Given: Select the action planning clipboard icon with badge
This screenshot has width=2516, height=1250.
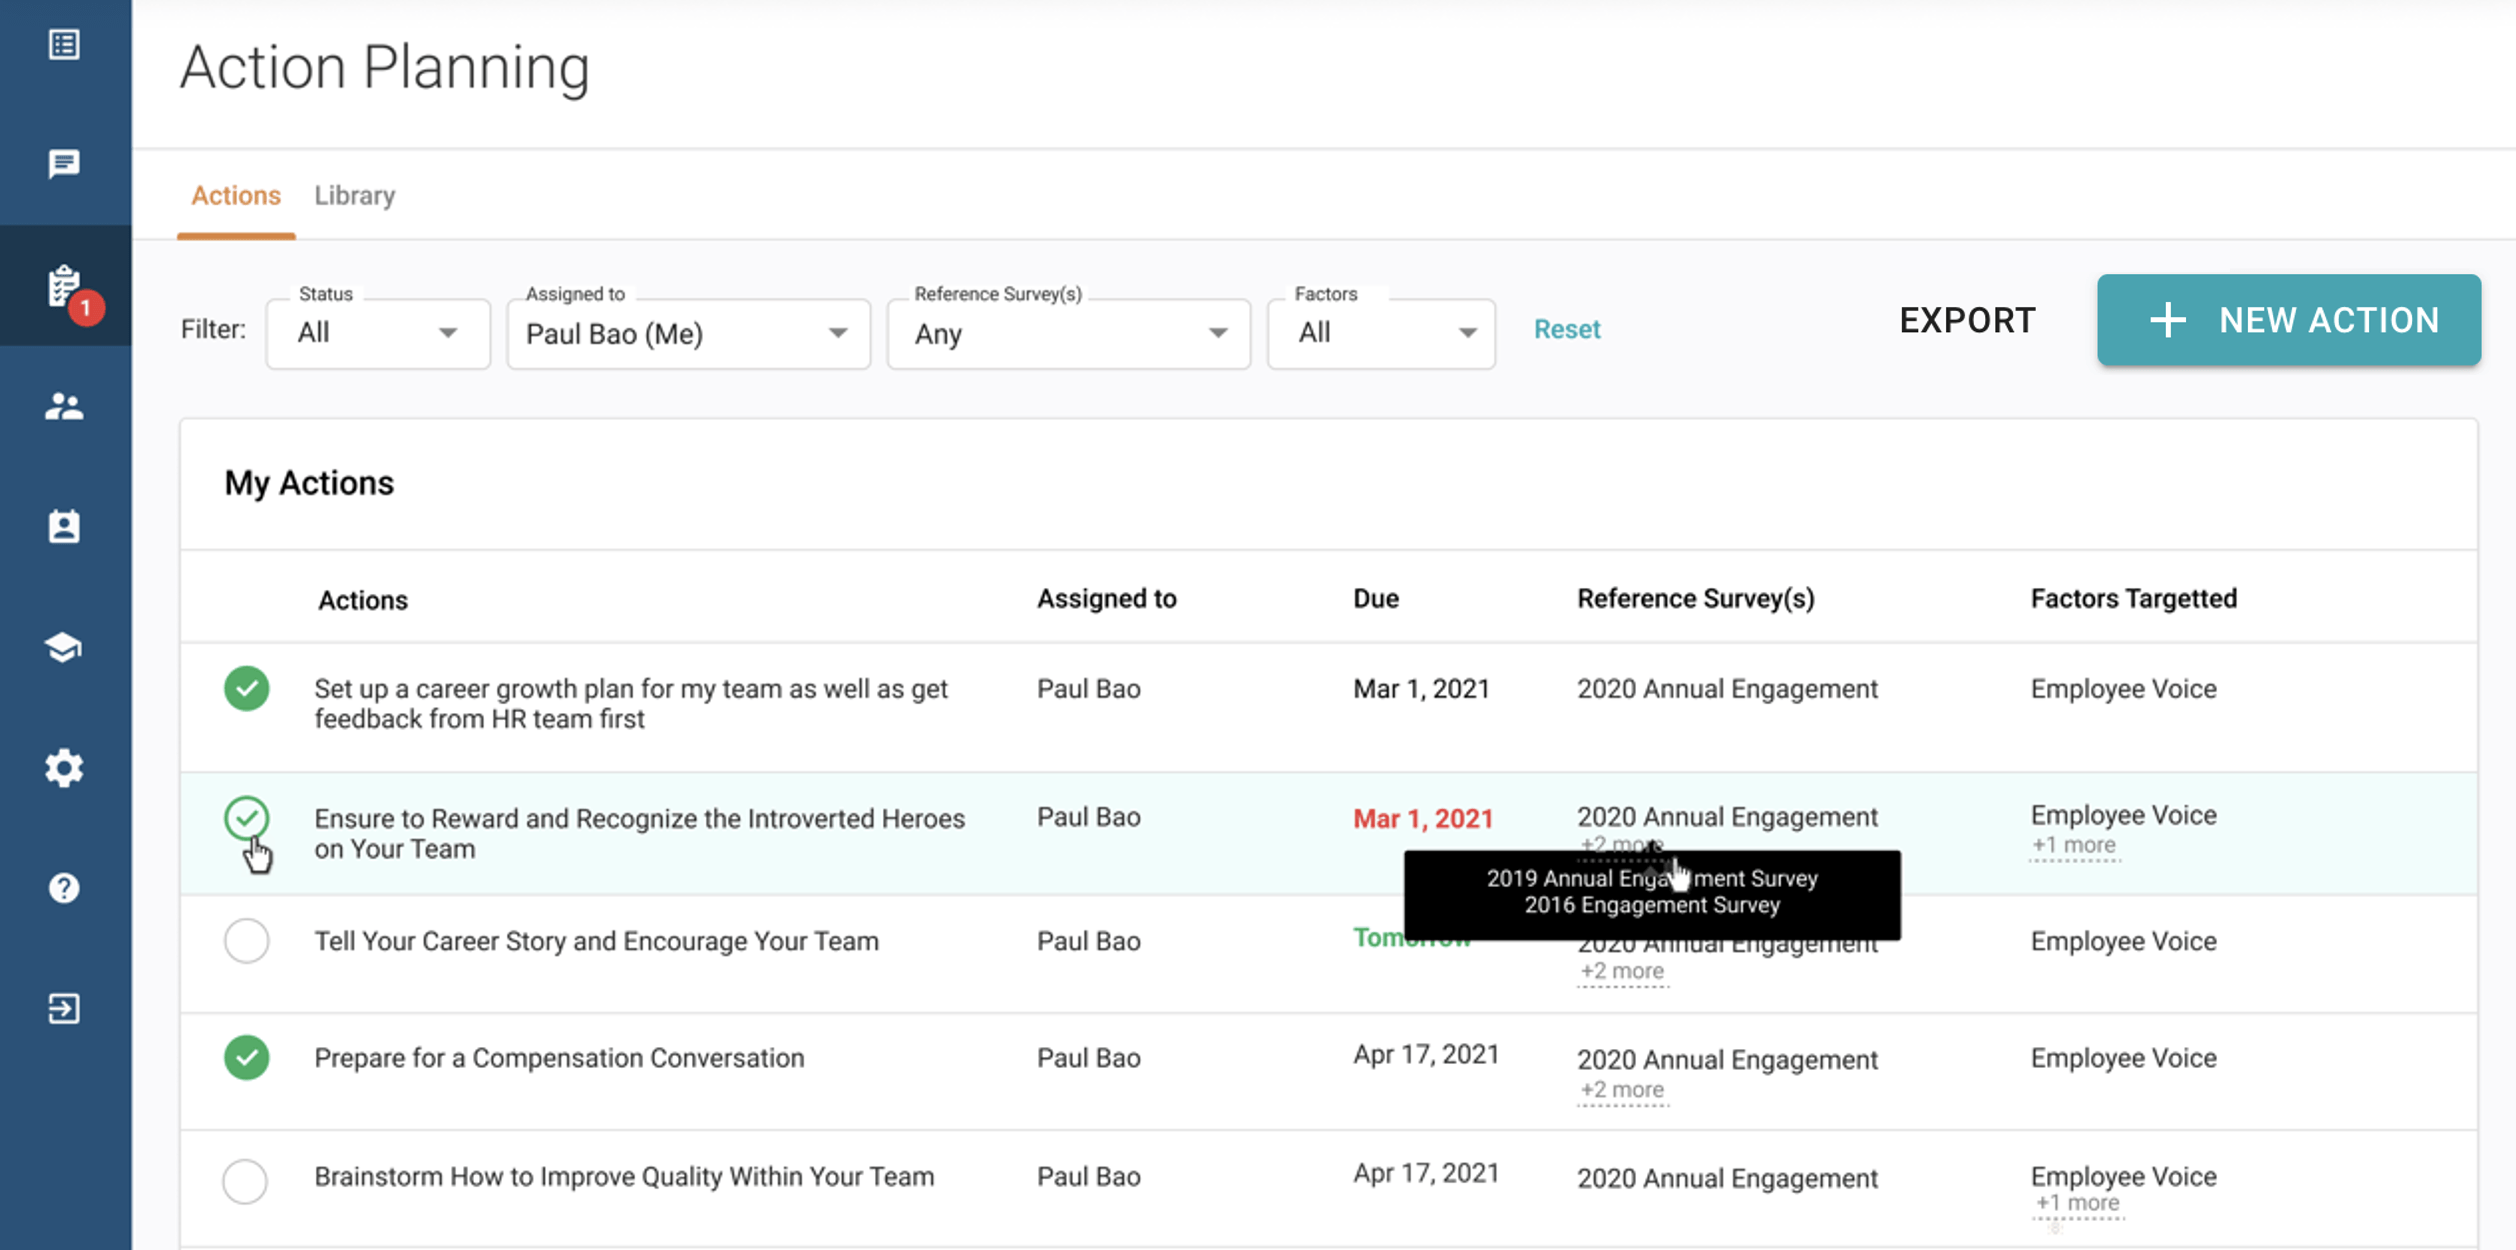Looking at the screenshot, I should [64, 286].
